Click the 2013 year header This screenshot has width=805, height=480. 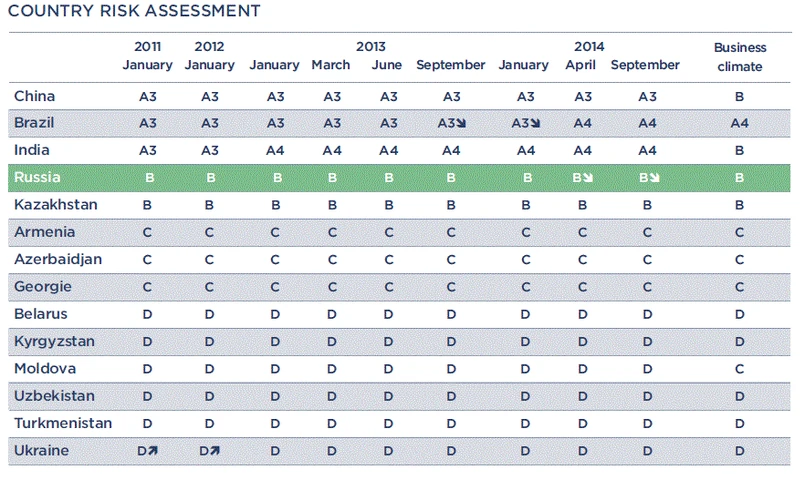370,47
